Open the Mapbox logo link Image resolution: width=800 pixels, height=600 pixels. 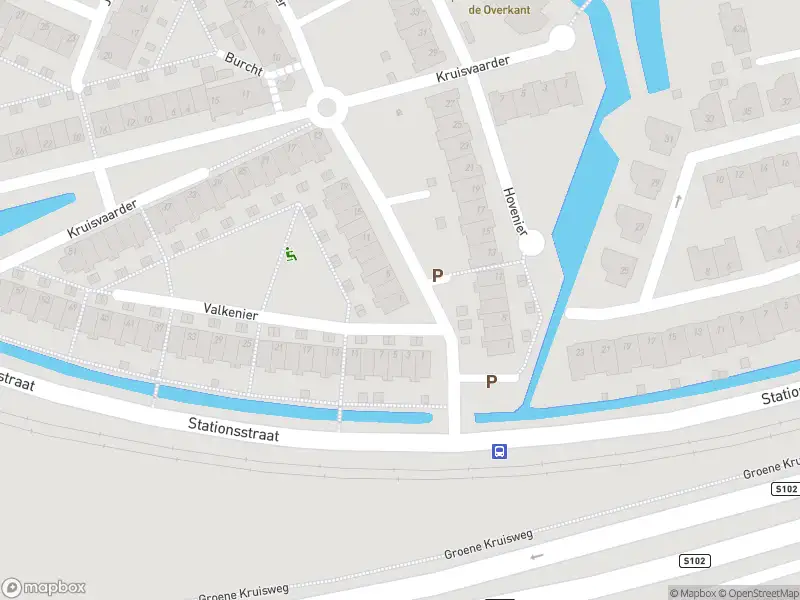pyautogui.click(x=43, y=587)
